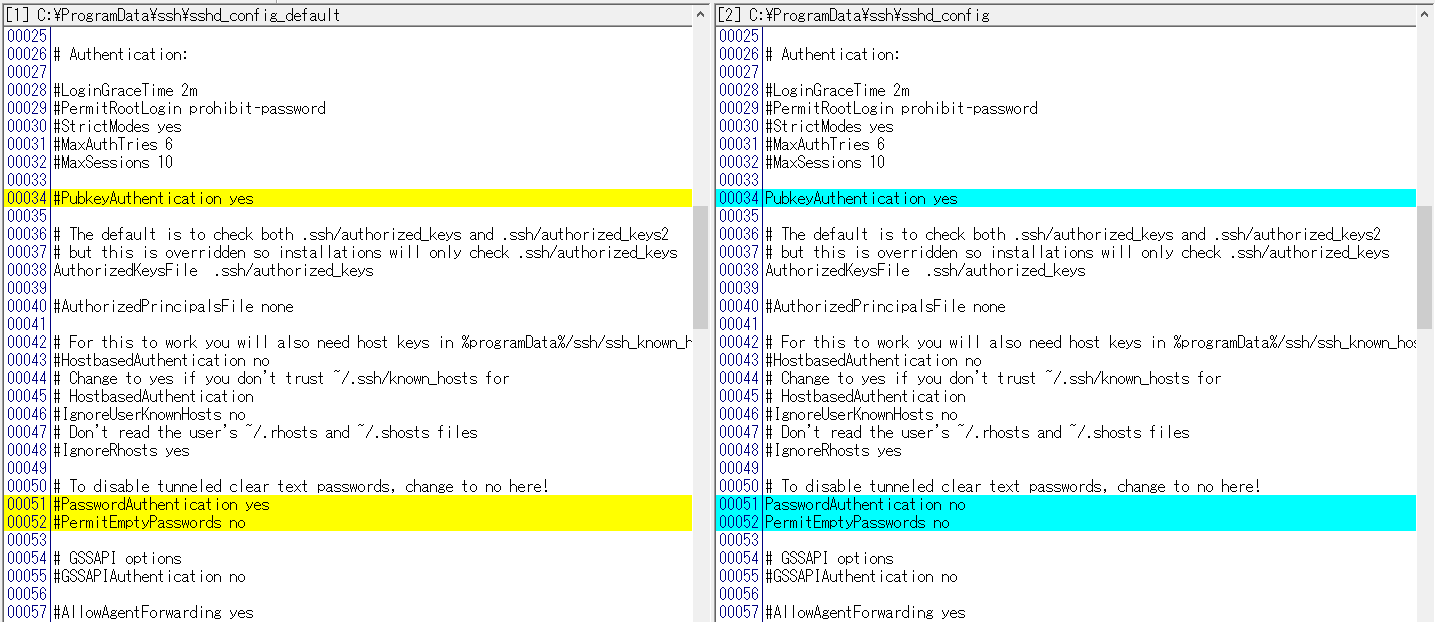Image resolution: width=1435 pixels, height=622 pixels.
Task: Click #AllowAgentForwarding yes in left pane
Action: click(x=153, y=612)
